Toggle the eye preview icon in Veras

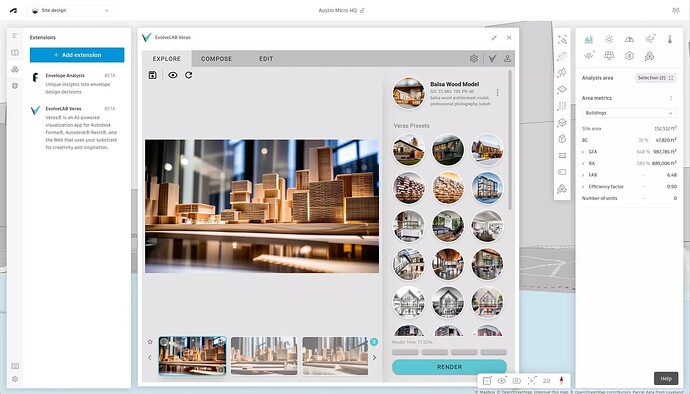pos(173,75)
